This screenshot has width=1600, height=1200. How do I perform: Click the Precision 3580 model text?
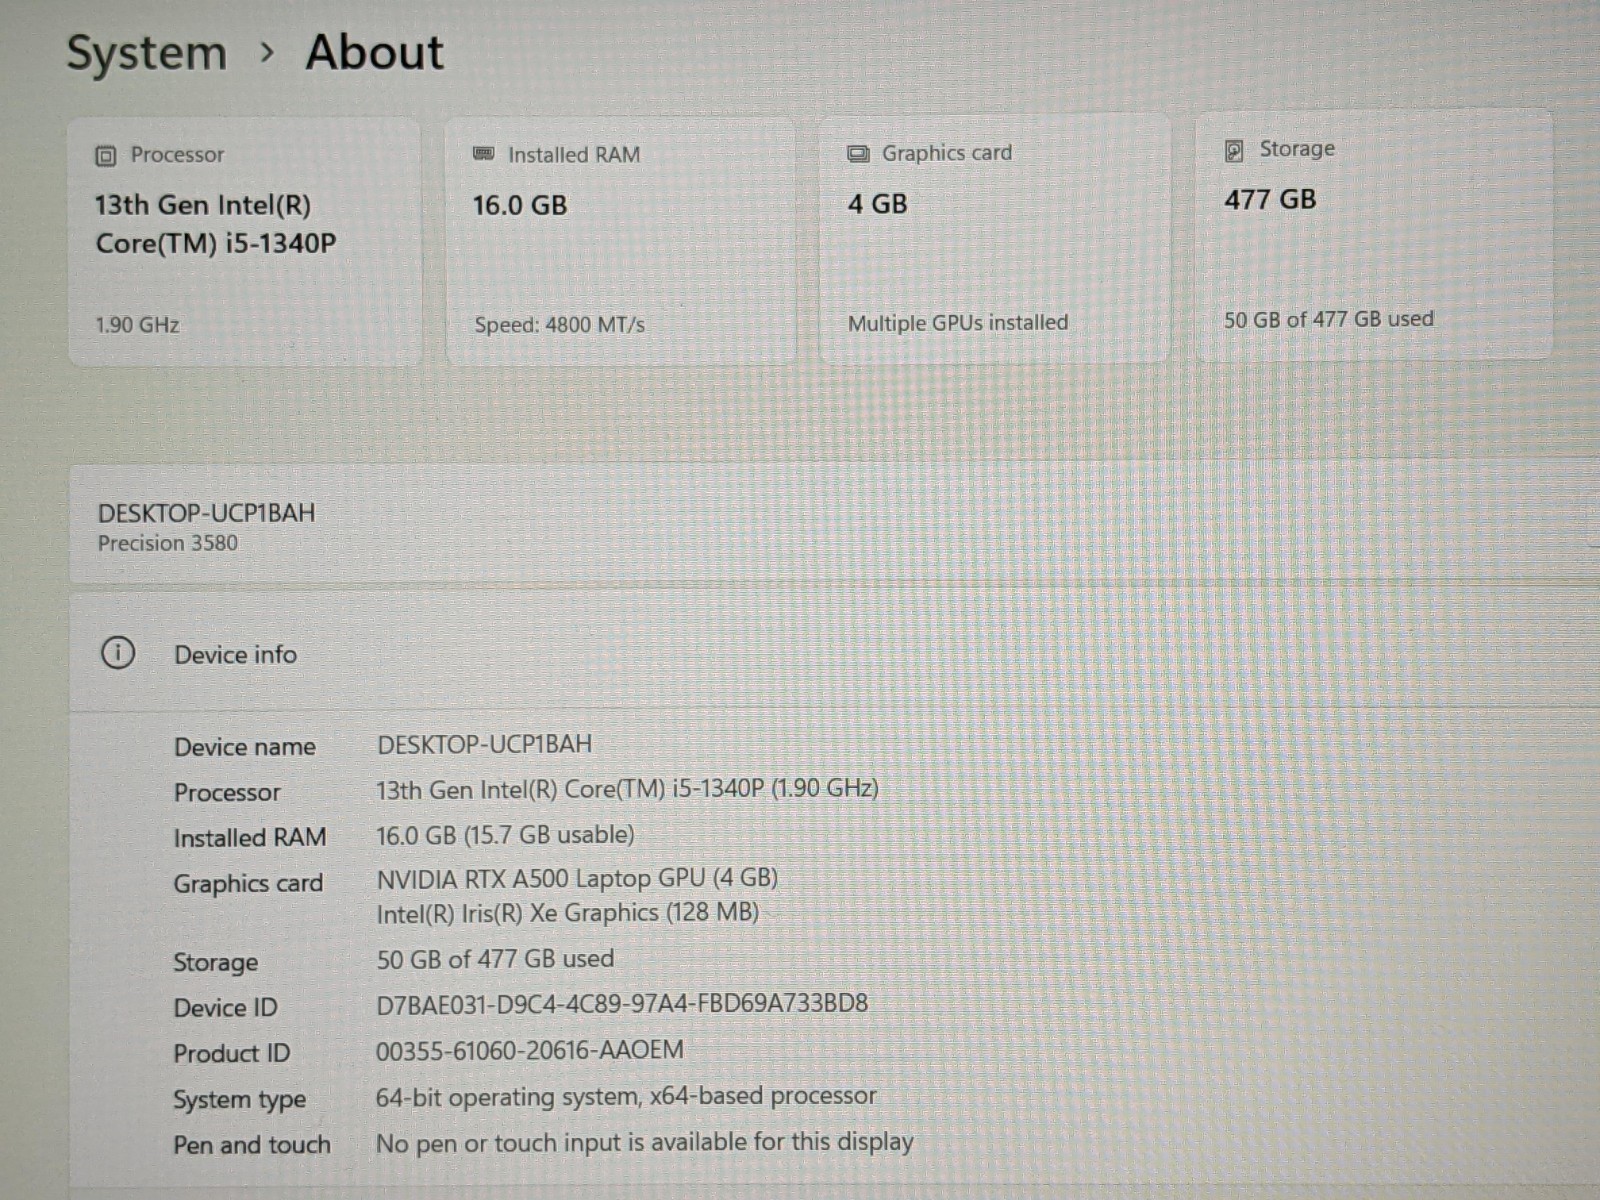pos(168,543)
